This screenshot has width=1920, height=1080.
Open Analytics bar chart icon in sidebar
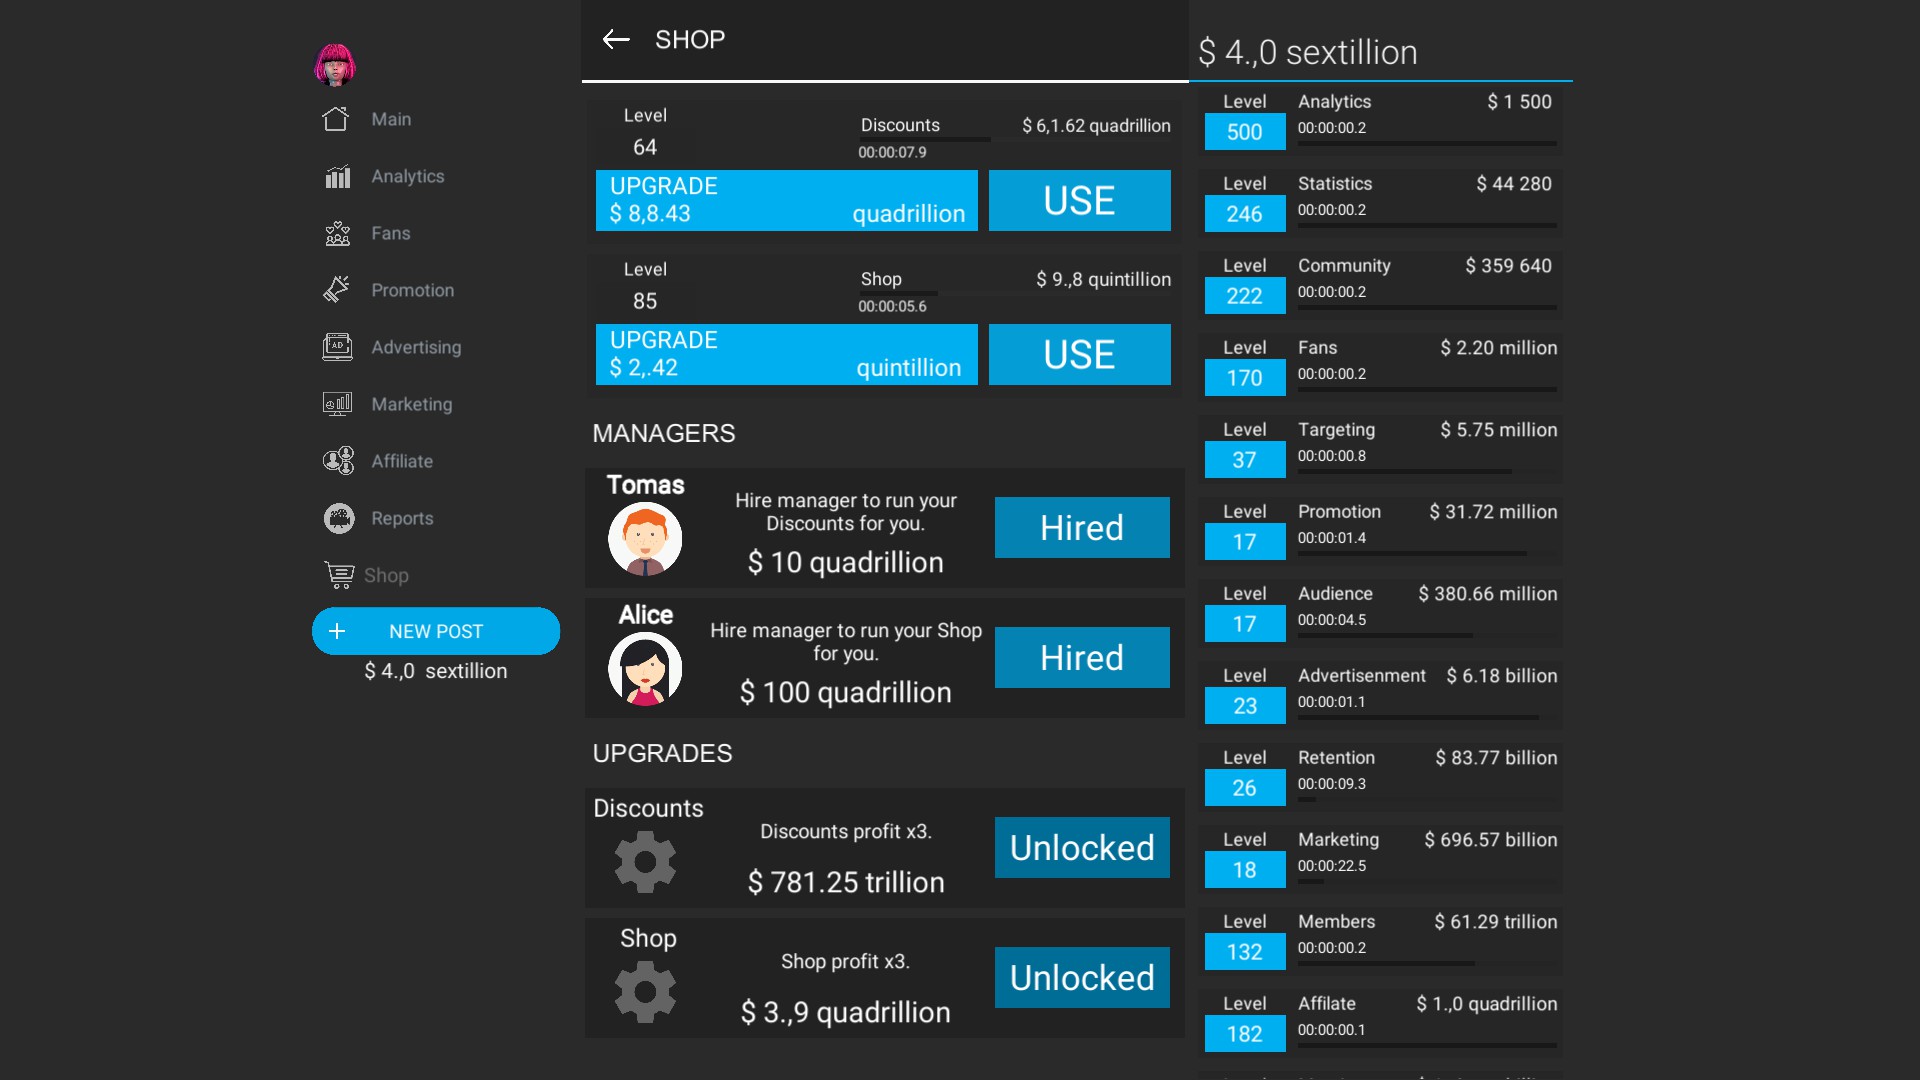[338, 177]
